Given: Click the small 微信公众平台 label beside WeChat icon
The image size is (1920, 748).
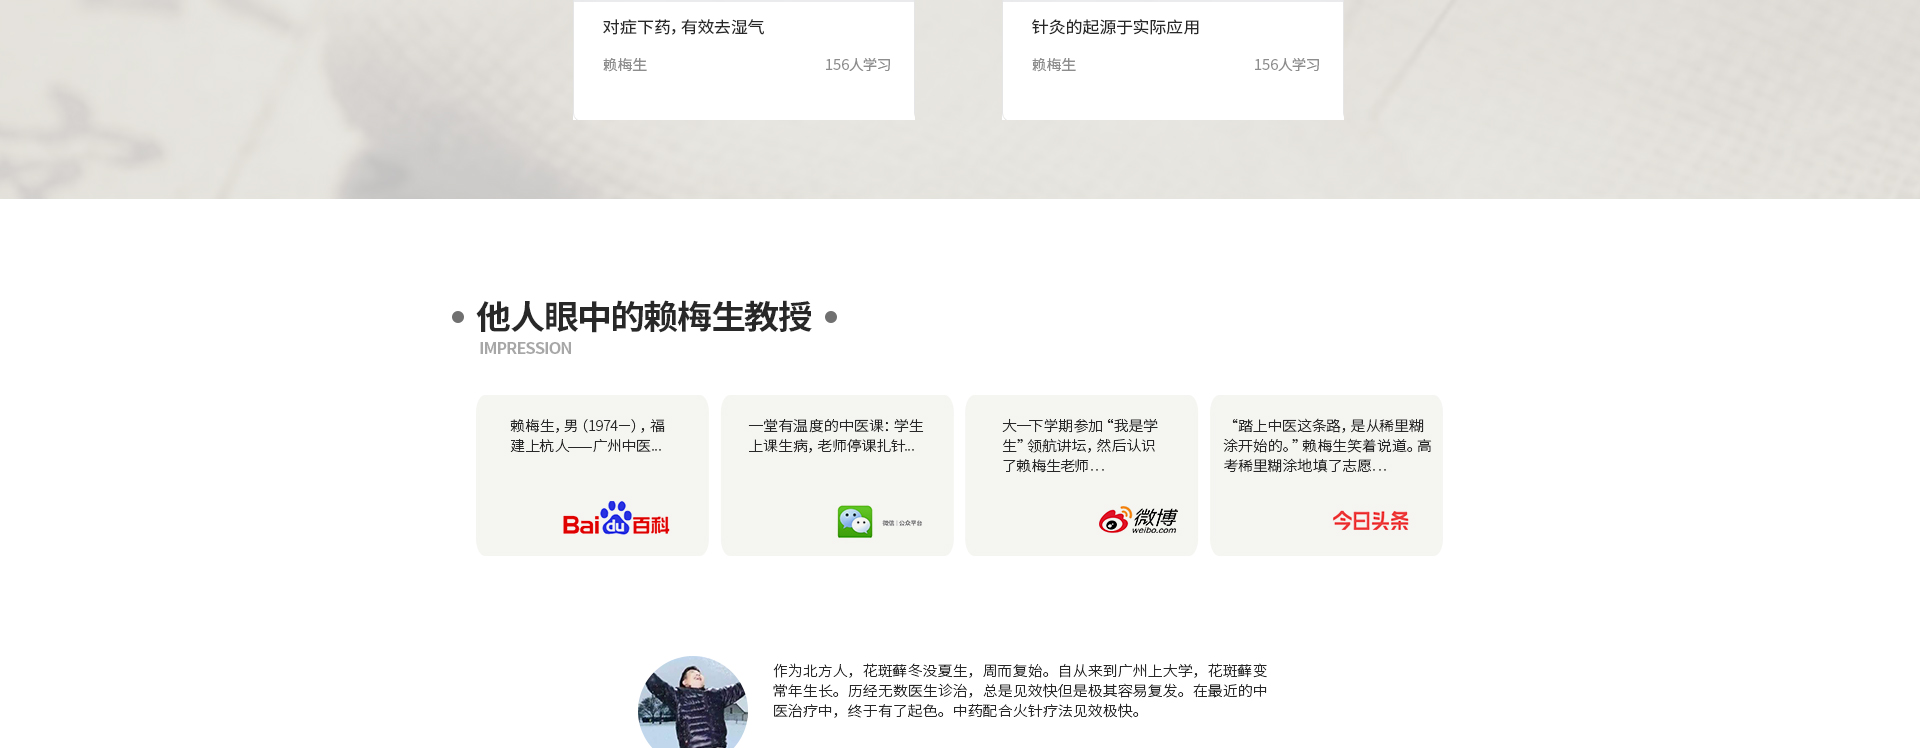Looking at the screenshot, I should tap(902, 523).
